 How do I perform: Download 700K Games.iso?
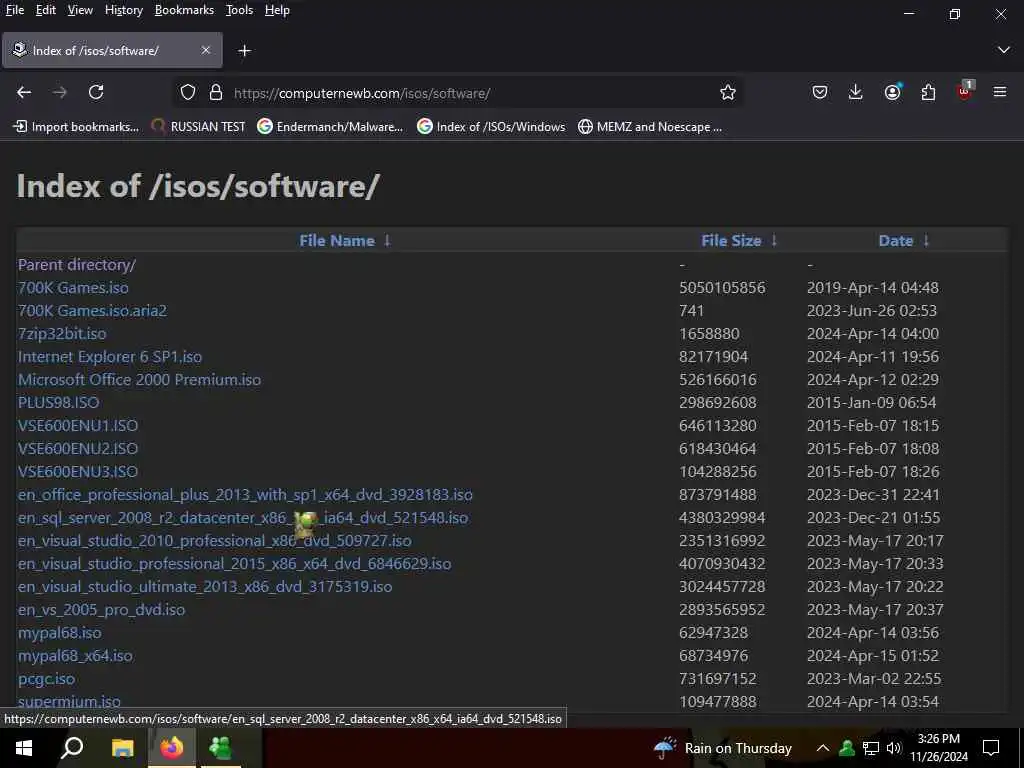click(73, 287)
